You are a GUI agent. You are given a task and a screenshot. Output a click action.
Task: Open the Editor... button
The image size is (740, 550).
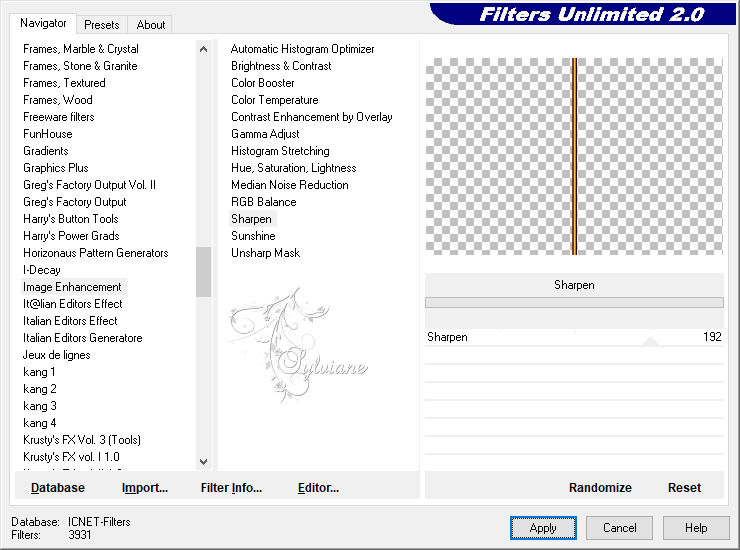click(x=319, y=487)
